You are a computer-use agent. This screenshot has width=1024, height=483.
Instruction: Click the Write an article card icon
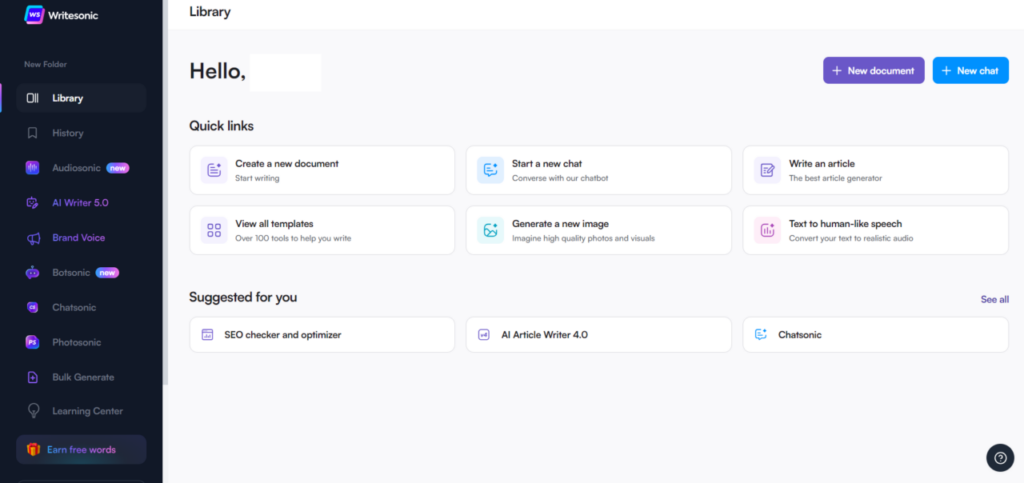coord(767,170)
